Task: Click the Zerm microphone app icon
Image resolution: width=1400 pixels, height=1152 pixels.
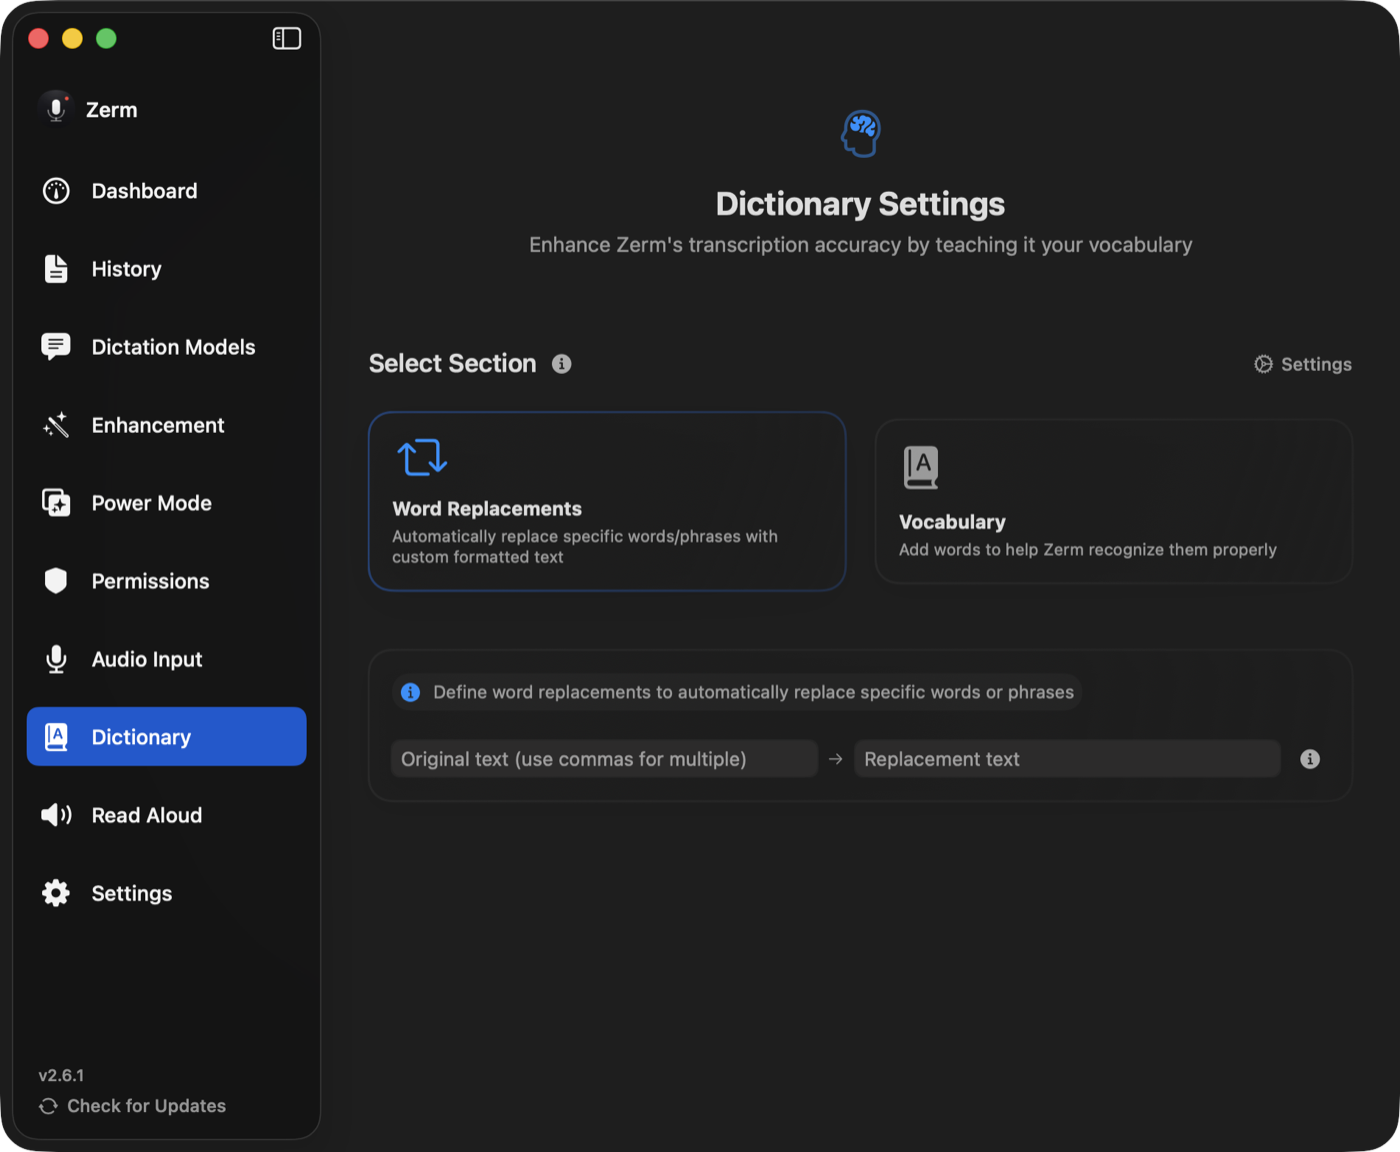Action: tap(56, 108)
